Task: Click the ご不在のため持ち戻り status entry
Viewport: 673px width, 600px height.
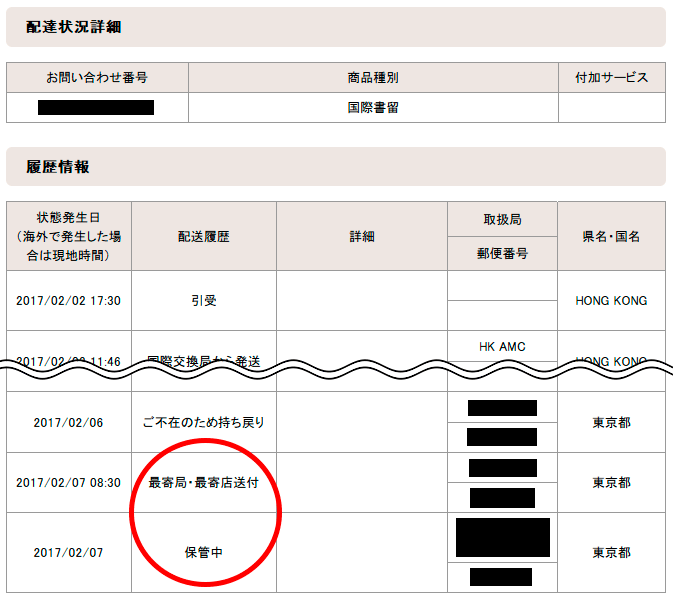Action: click(x=204, y=423)
